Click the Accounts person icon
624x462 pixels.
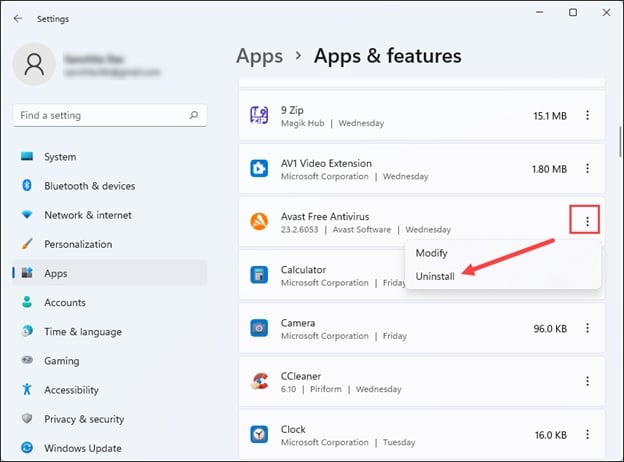coord(27,302)
